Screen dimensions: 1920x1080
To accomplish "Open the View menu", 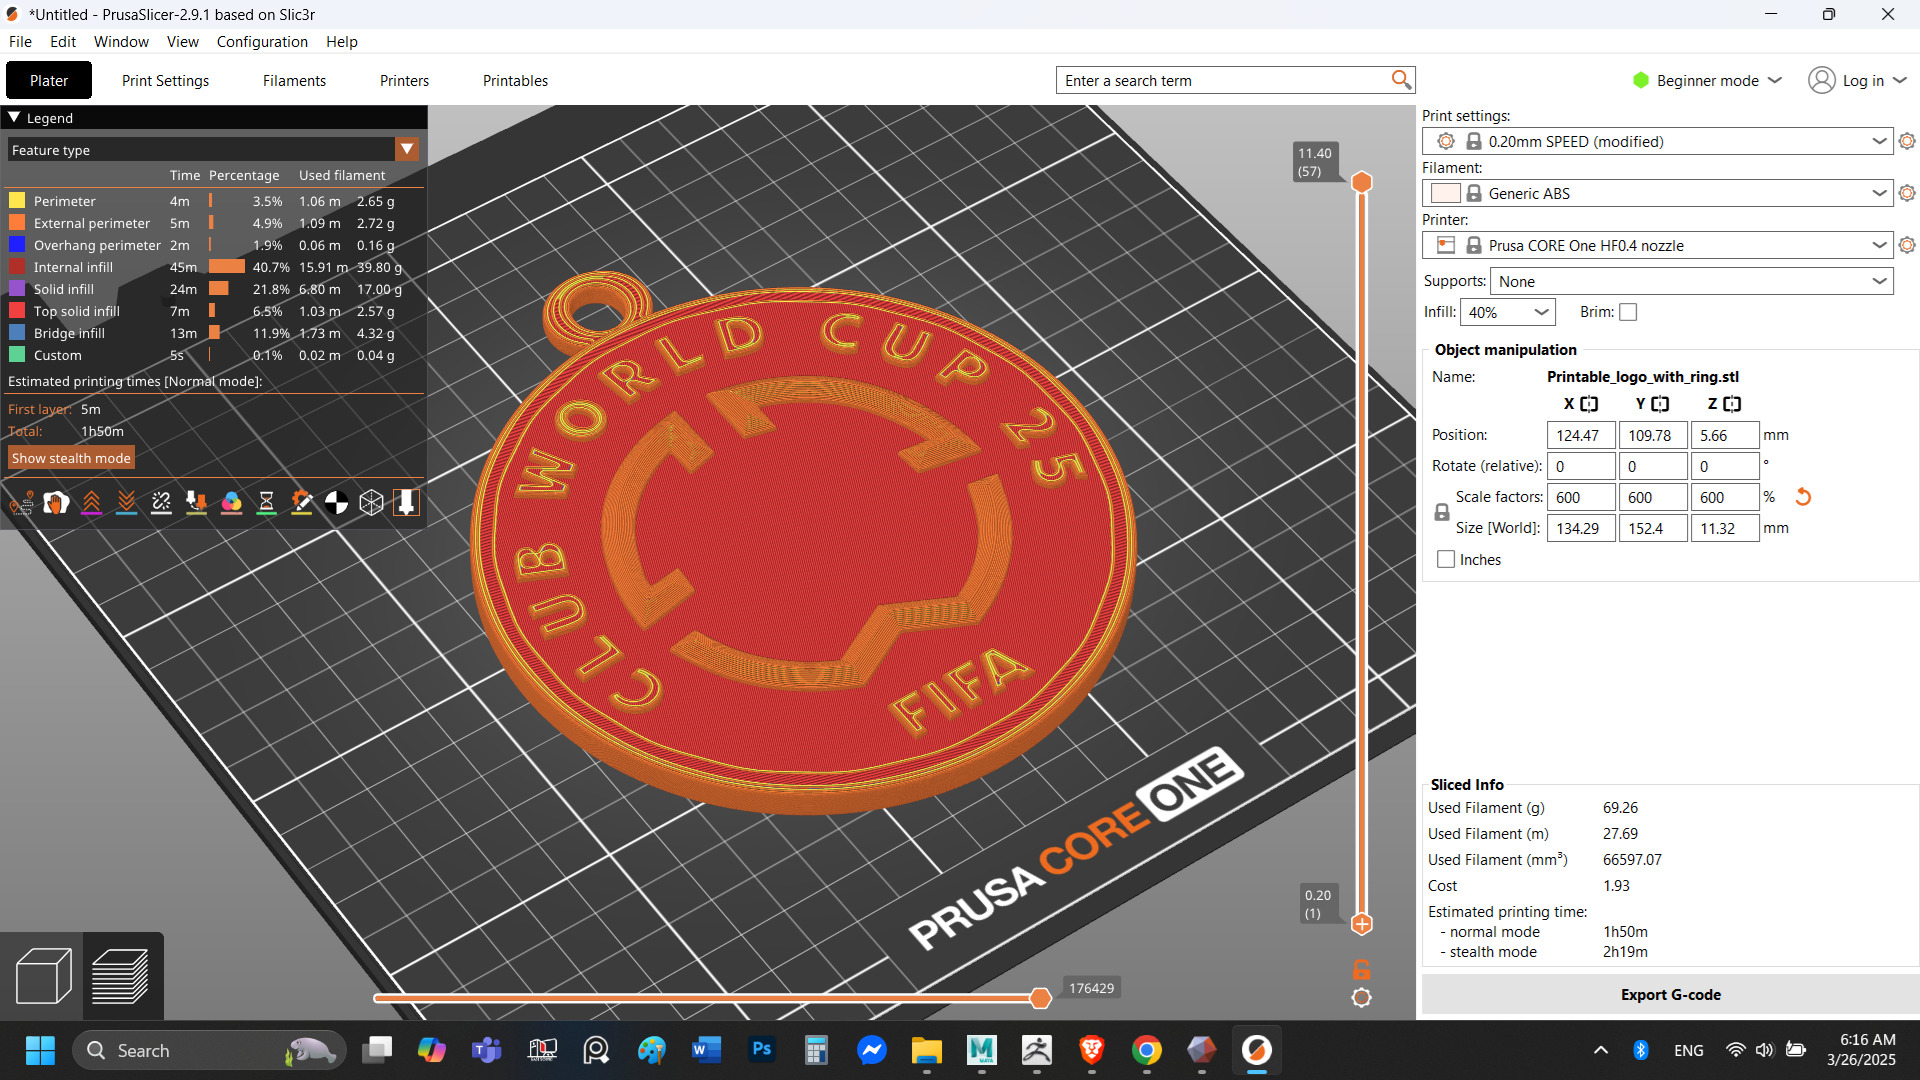I will pos(182,41).
